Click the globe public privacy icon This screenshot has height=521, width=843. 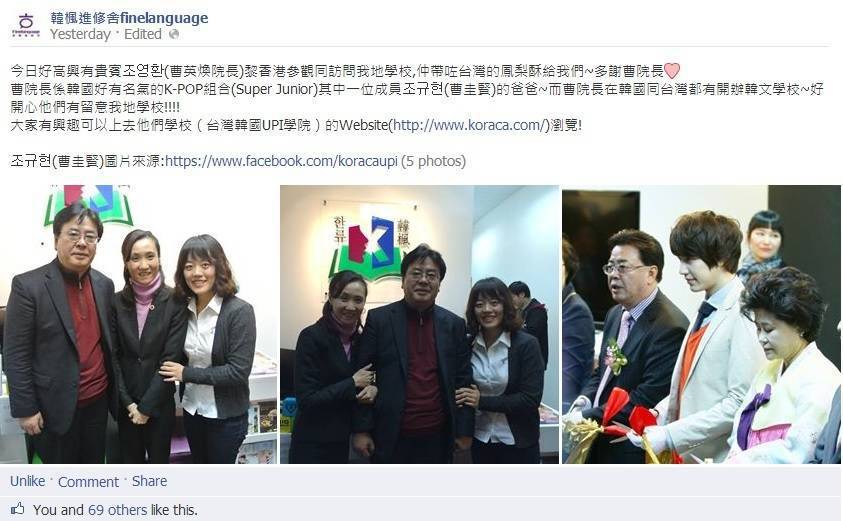pyautogui.click(x=174, y=34)
